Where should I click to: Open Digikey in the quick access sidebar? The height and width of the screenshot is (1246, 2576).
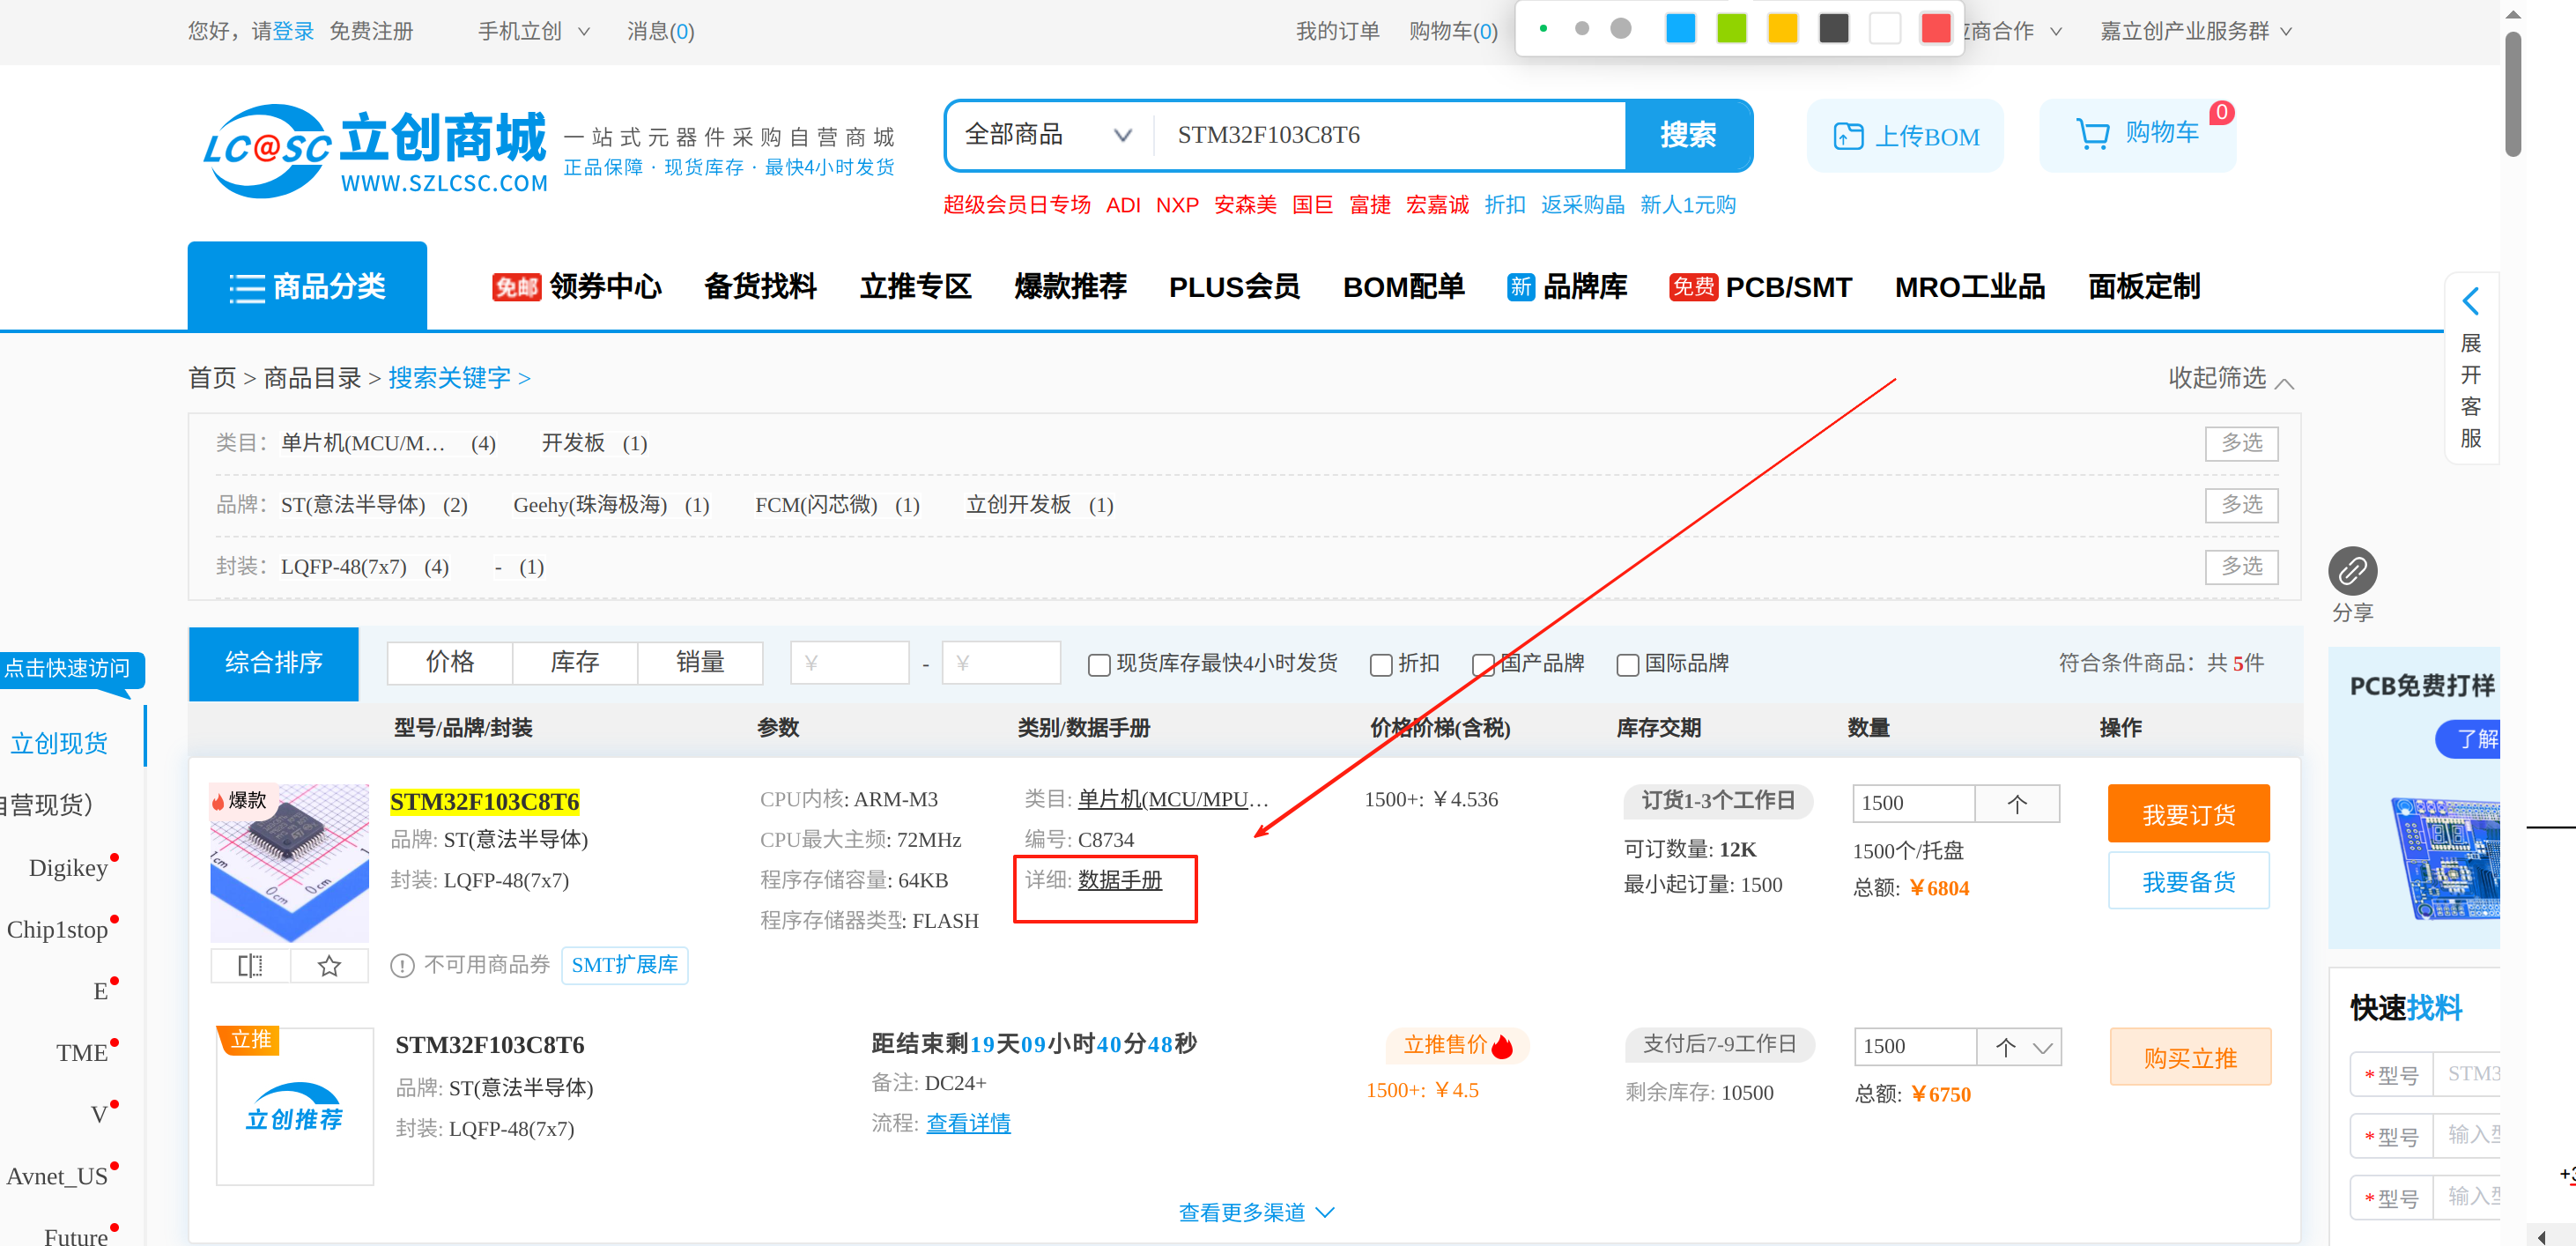pyautogui.click(x=68, y=868)
